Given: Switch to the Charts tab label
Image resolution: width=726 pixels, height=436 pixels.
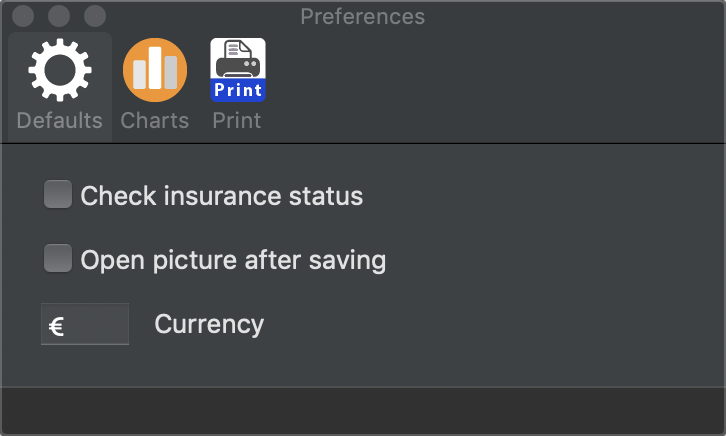Looking at the screenshot, I should pyautogui.click(x=155, y=120).
